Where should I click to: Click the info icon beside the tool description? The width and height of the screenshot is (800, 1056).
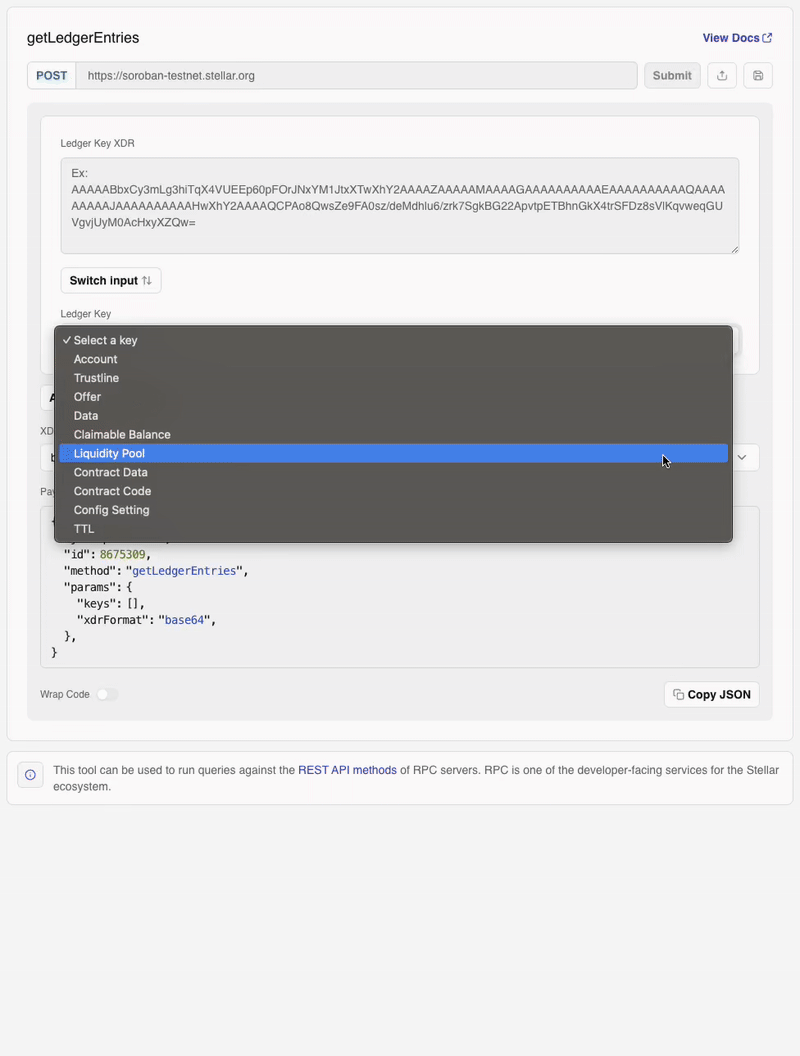[30, 775]
